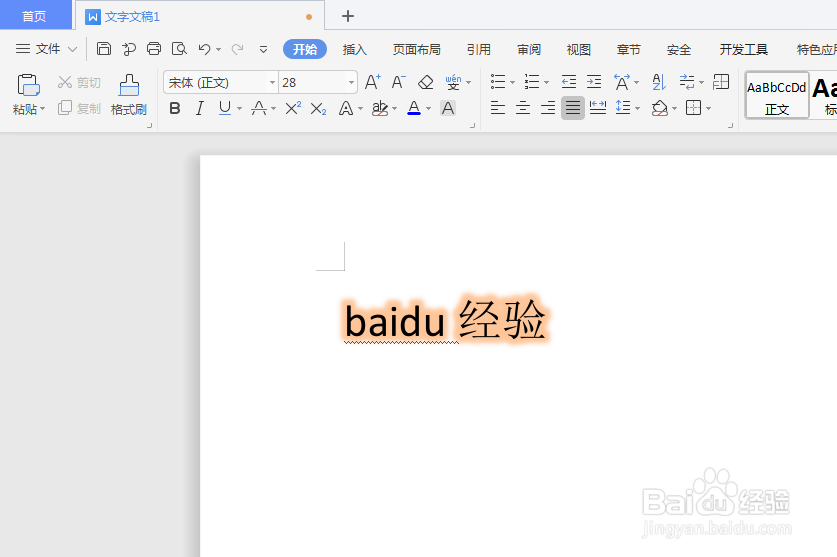Open the 引用 ribbon tab

[479, 50]
